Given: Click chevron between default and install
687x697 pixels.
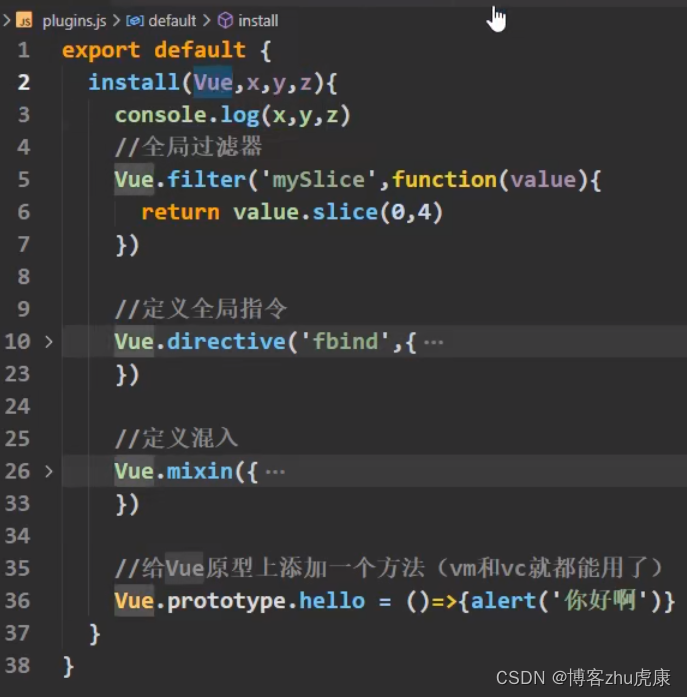Looking at the screenshot, I should click(207, 20).
